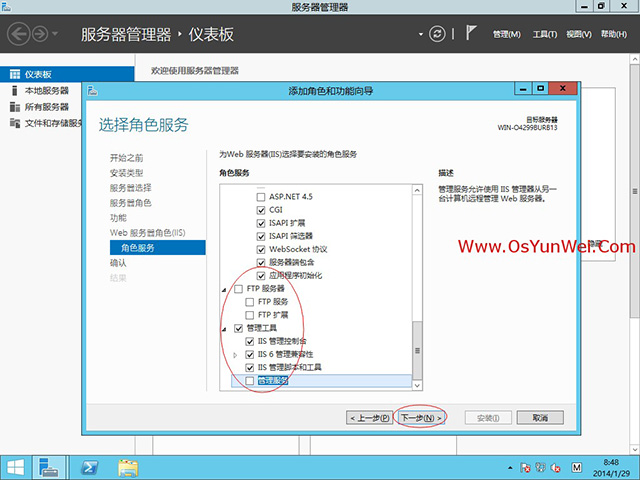Collapse the FTP 服务器 tree node

[224, 290]
